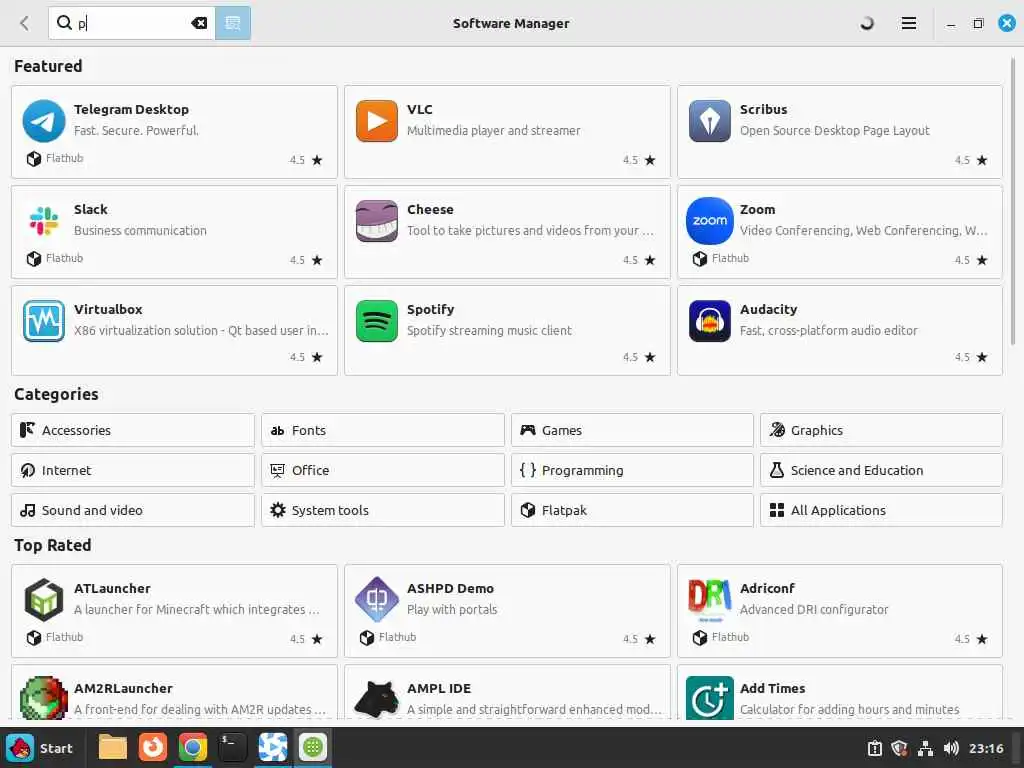Viewport: 1024px width, 768px height.
Task: Click the Spotify green icon
Action: (x=377, y=321)
